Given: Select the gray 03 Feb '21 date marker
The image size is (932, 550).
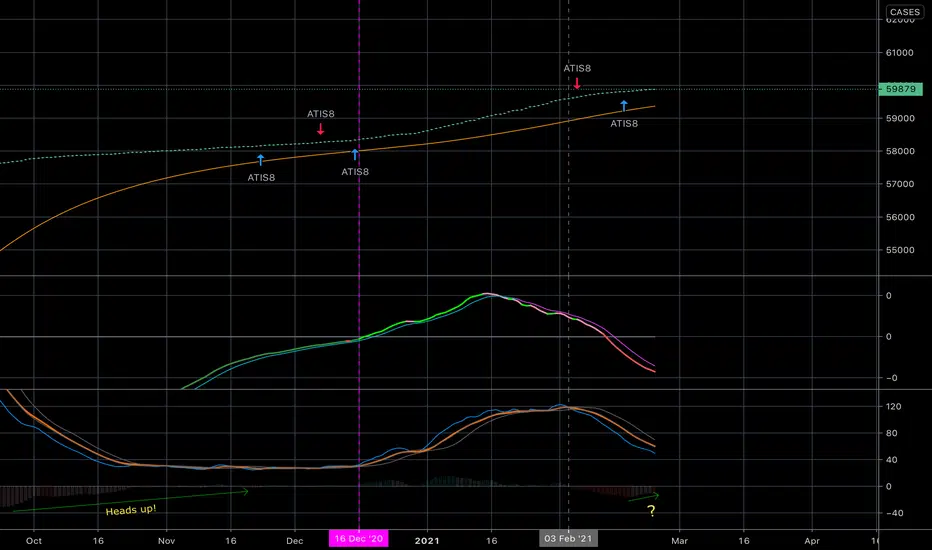Looking at the screenshot, I should (568, 539).
